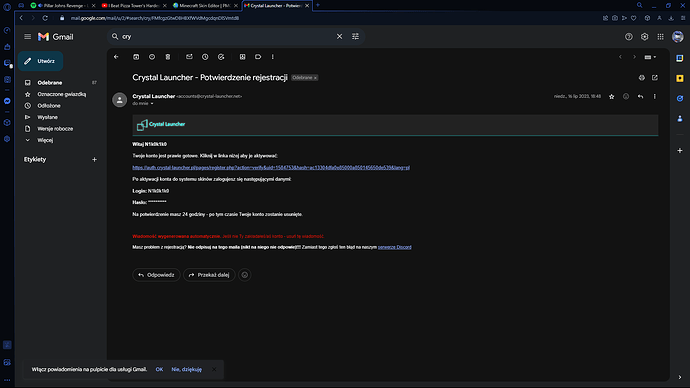Reply using arrow icon in message header
690x388 pixels.
click(x=640, y=96)
